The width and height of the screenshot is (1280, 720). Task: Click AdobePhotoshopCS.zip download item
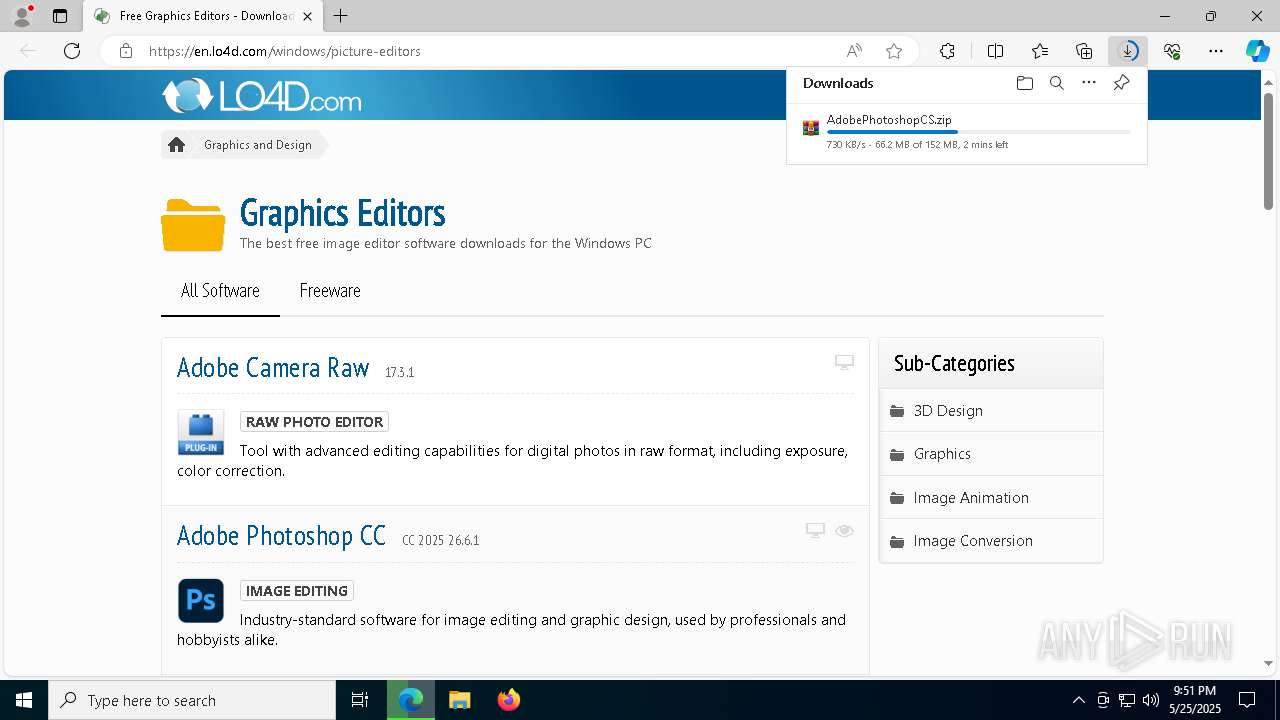click(967, 131)
